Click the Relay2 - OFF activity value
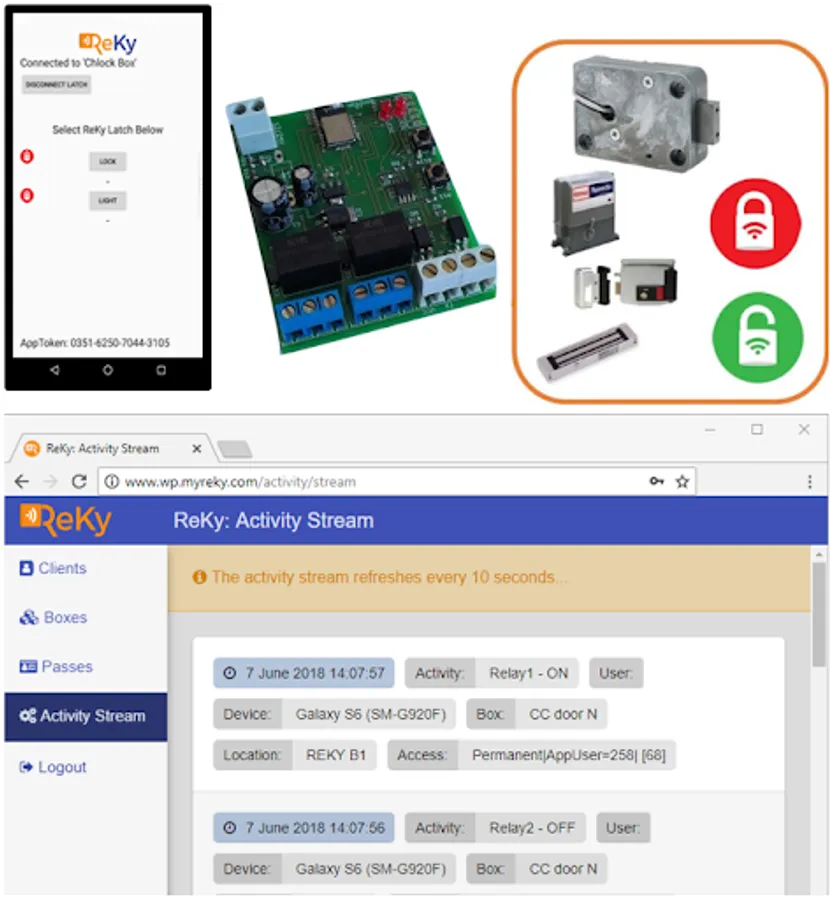The height and width of the screenshot is (900, 830). pyautogui.click(x=532, y=828)
